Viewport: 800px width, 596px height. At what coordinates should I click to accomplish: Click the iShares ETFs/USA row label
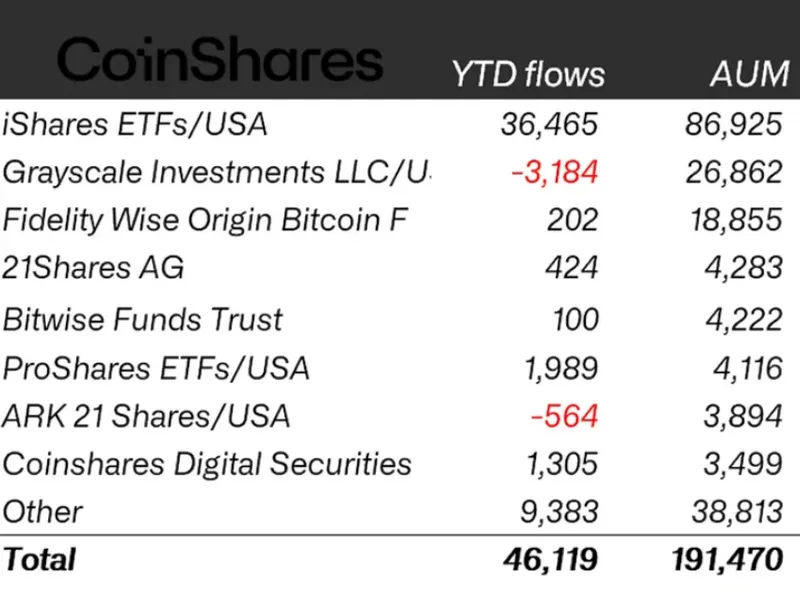pyautogui.click(x=135, y=124)
